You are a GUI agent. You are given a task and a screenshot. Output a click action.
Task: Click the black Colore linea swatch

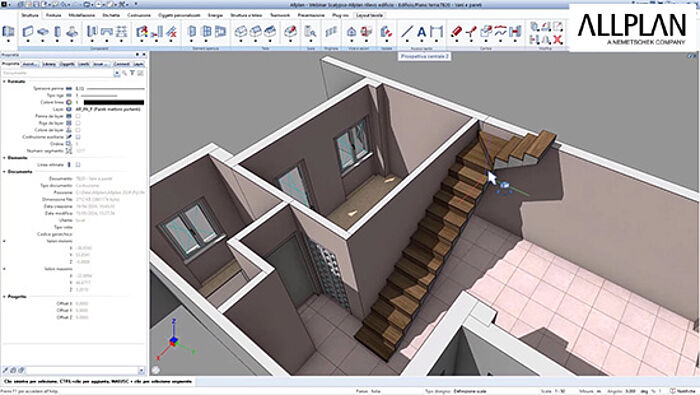point(114,102)
